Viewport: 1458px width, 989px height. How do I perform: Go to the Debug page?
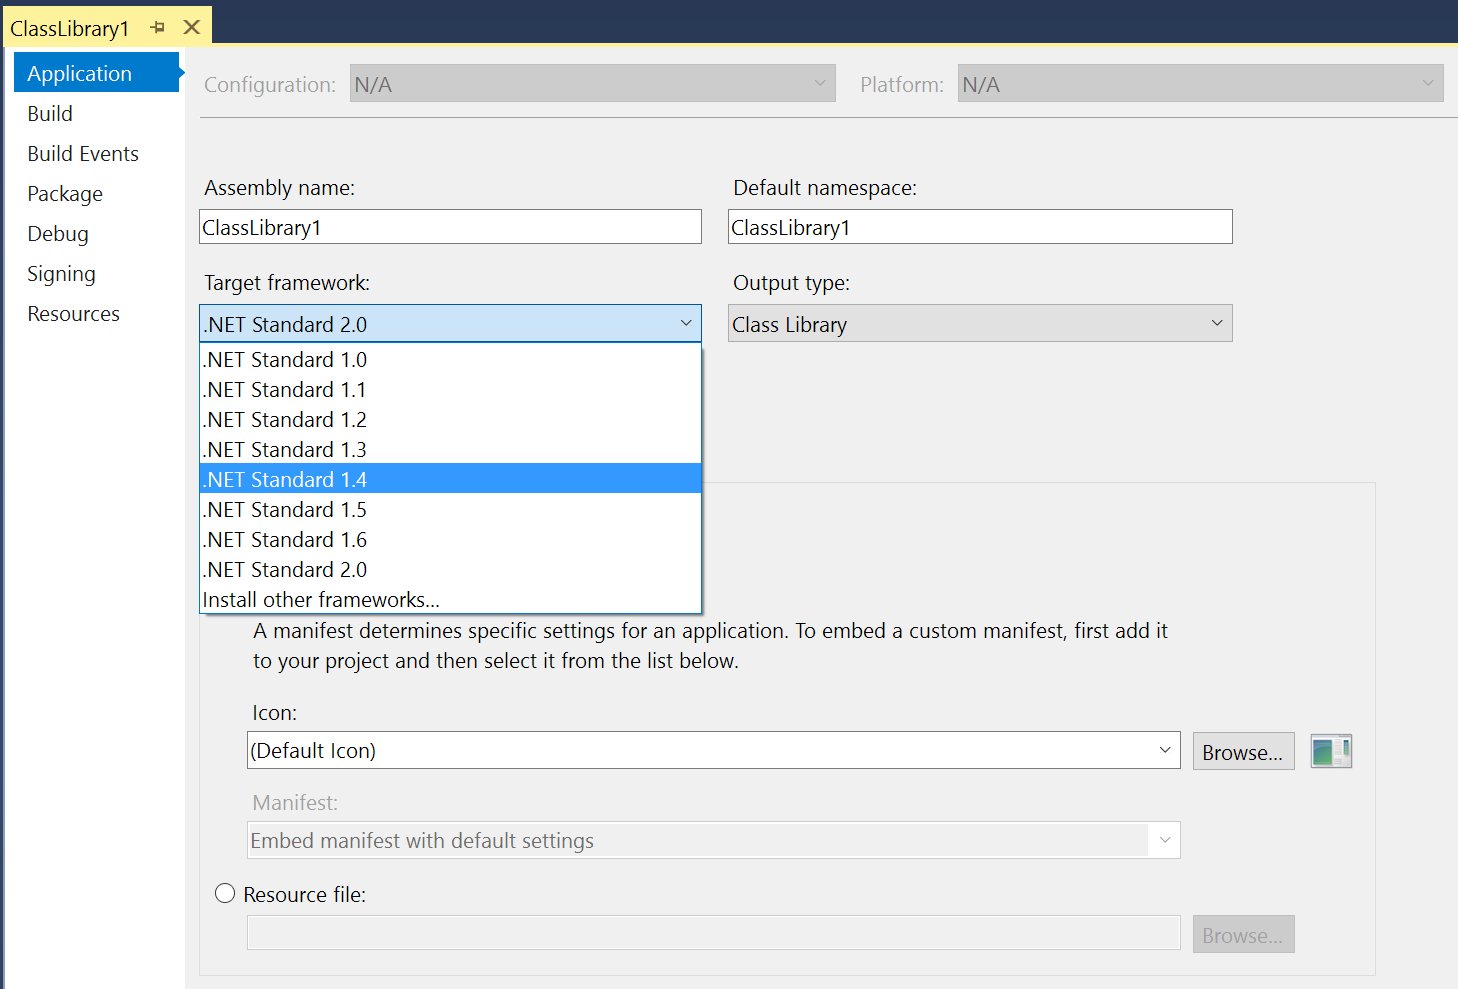click(58, 233)
